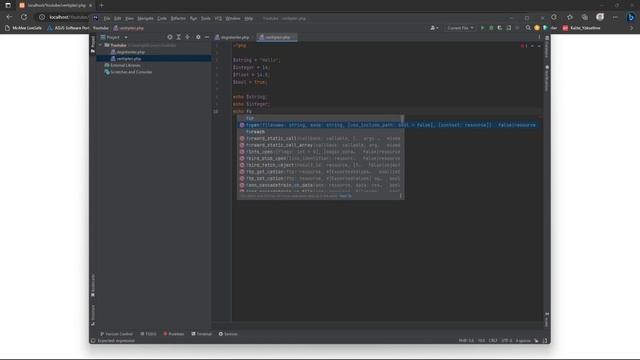640x360 pixels.
Task: Start debugging with the bug icon
Action: tap(491, 28)
